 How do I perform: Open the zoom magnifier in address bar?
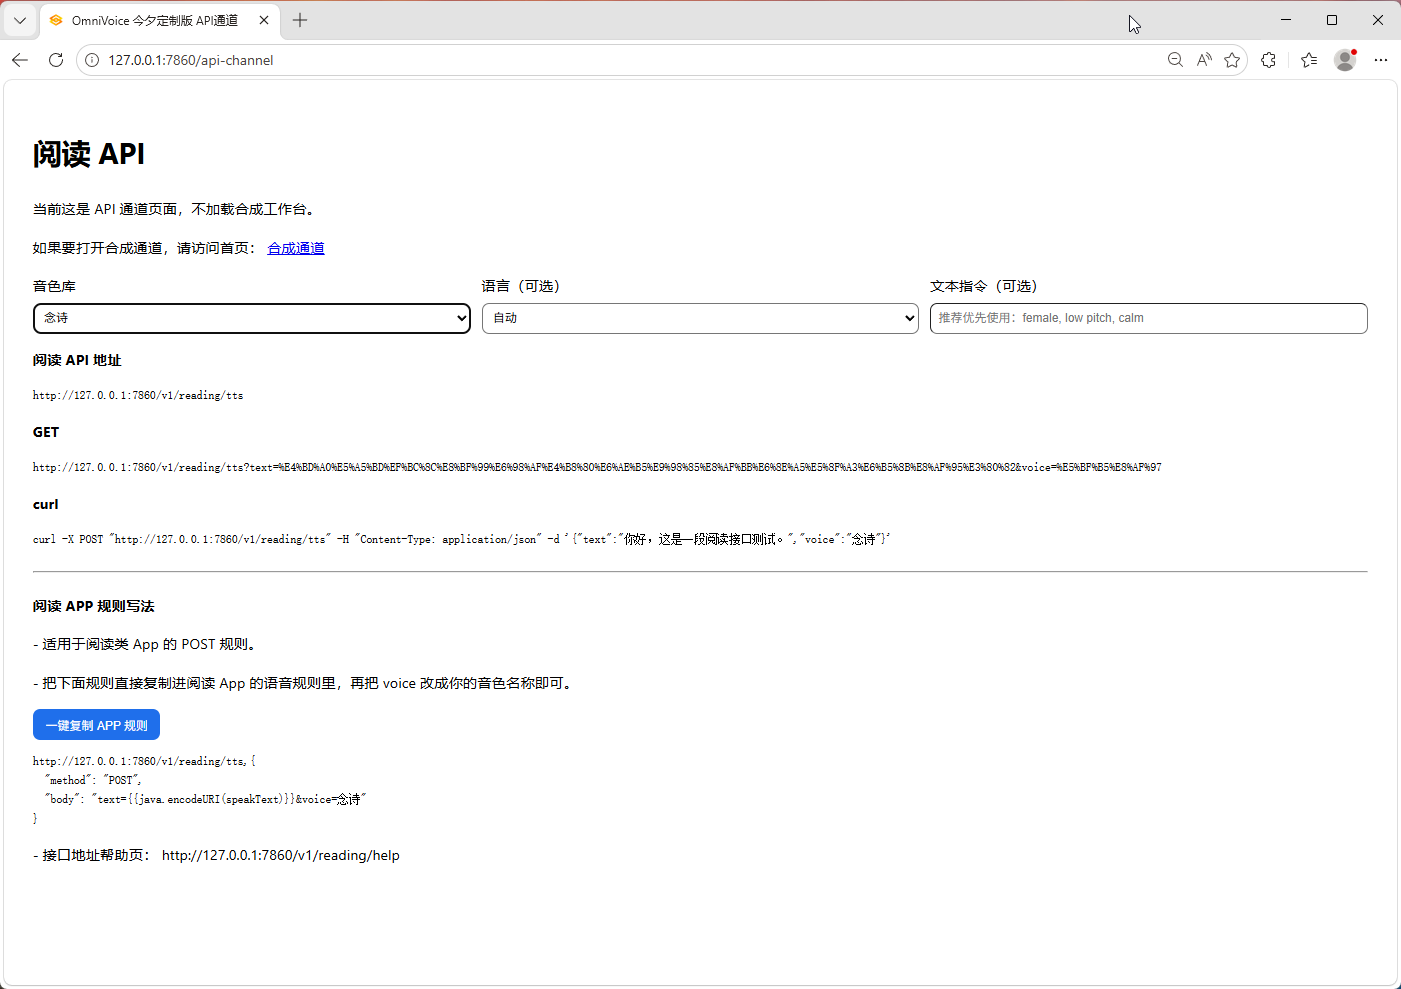click(x=1175, y=60)
